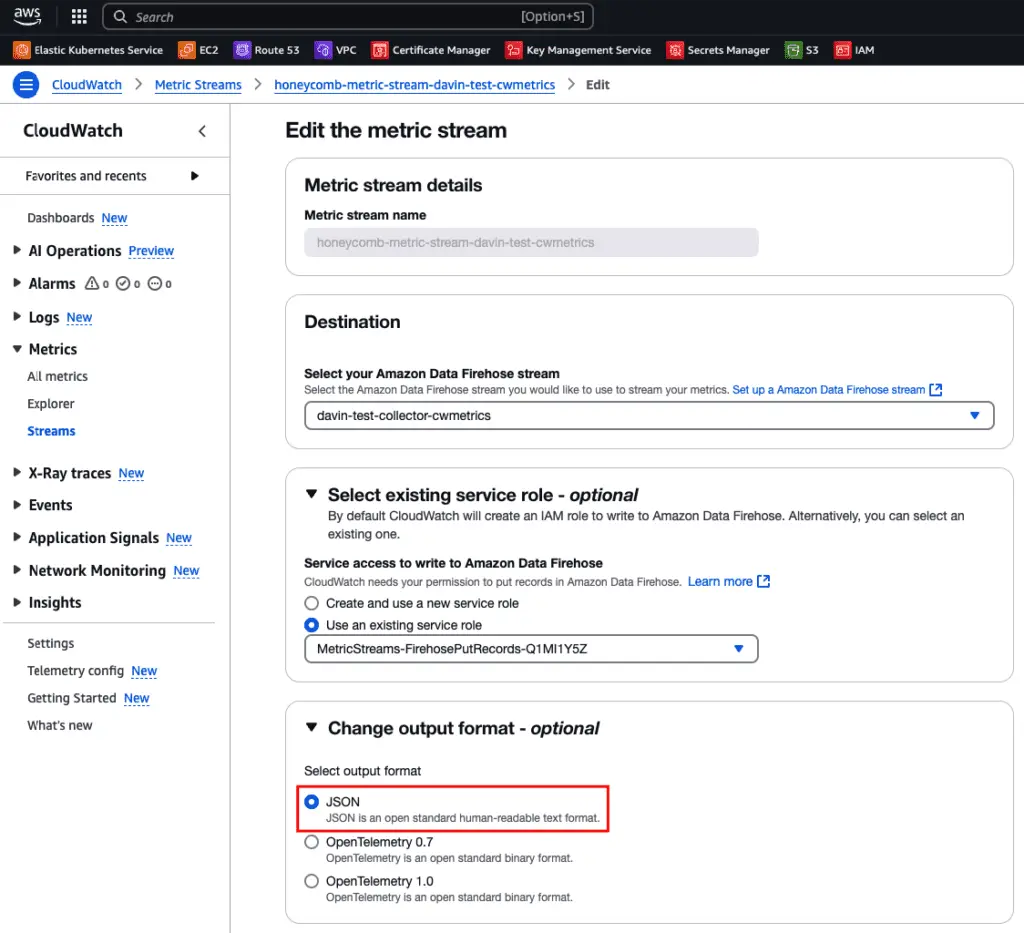Open All metrics in the sidebar
This screenshot has width=1024, height=933.
(57, 377)
